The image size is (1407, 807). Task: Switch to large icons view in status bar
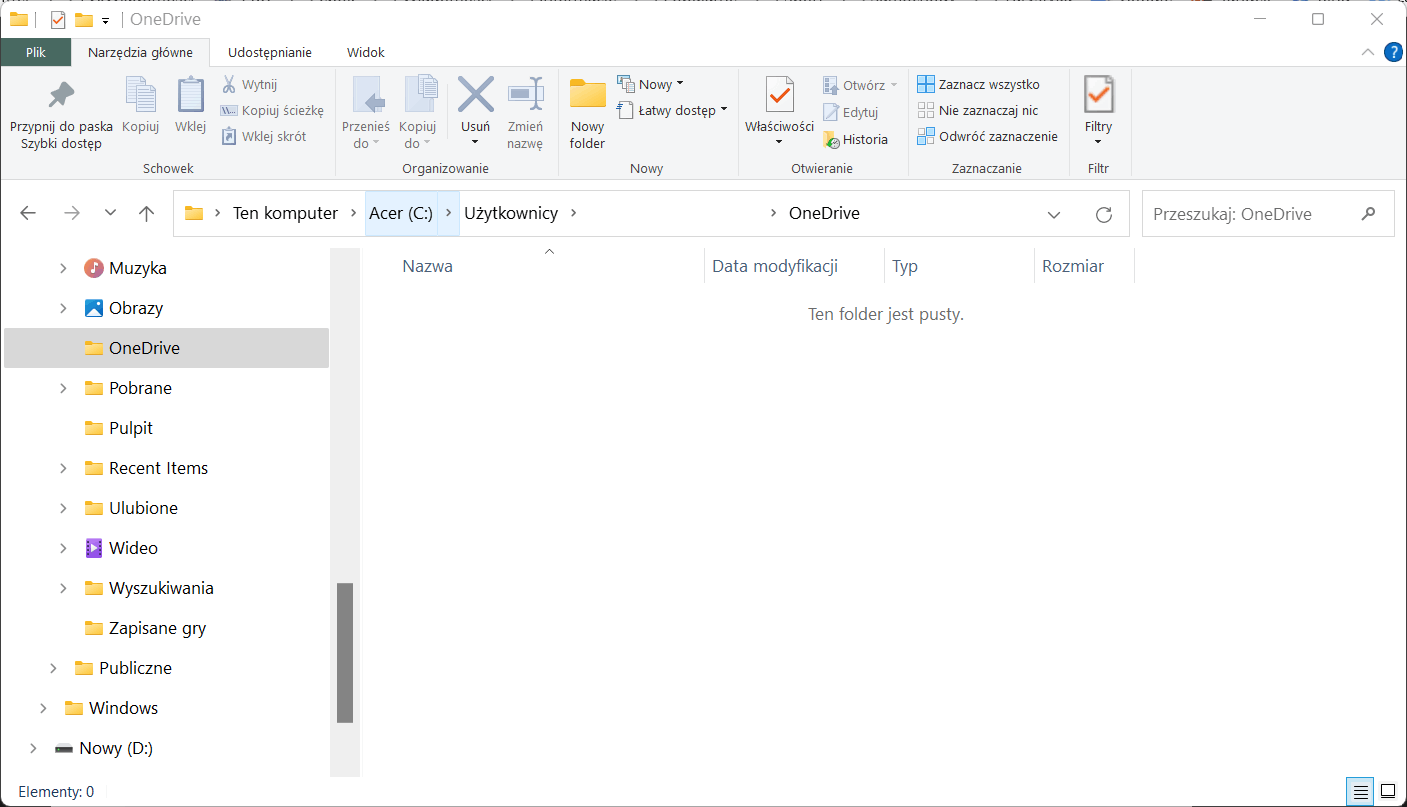pyautogui.click(x=1388, y=792)
